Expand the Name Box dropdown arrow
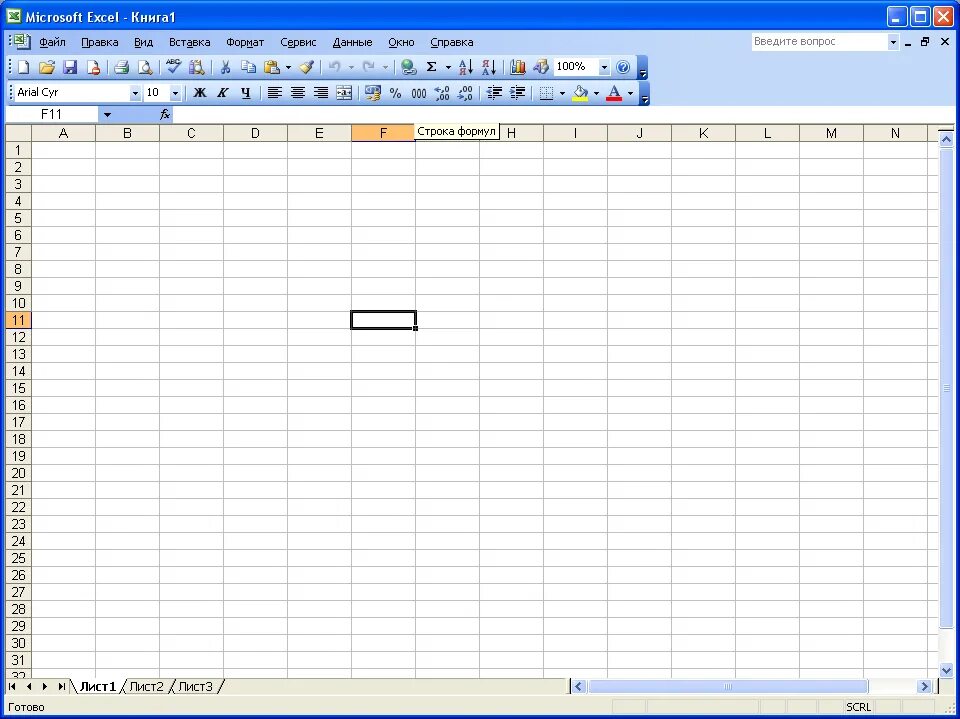 [107, 115]
